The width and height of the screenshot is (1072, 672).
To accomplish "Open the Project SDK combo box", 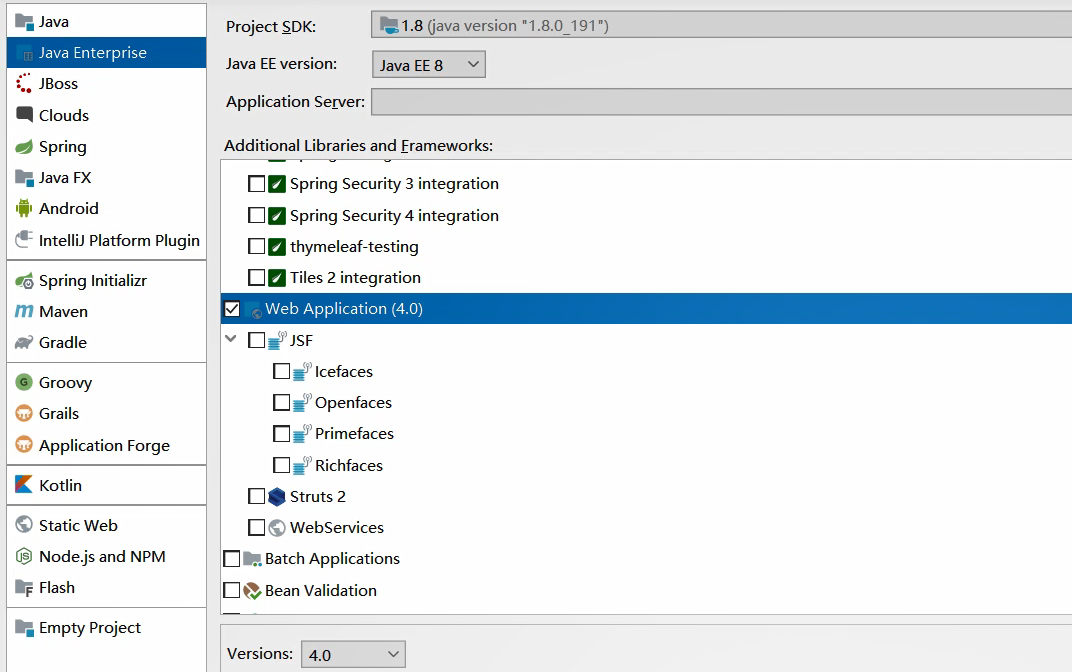I will (x=721, y=25).
